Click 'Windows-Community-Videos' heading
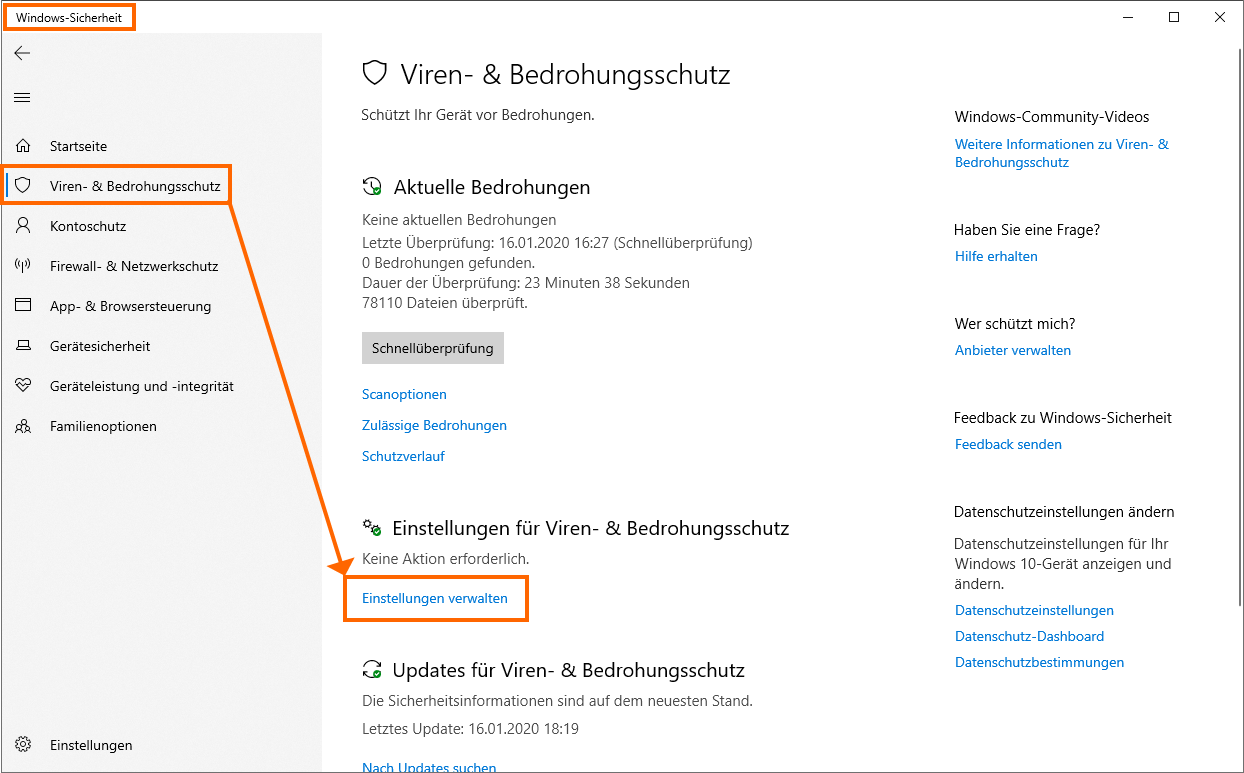The height and width of the screenshot is (773, 1244). click(1052, 117)
